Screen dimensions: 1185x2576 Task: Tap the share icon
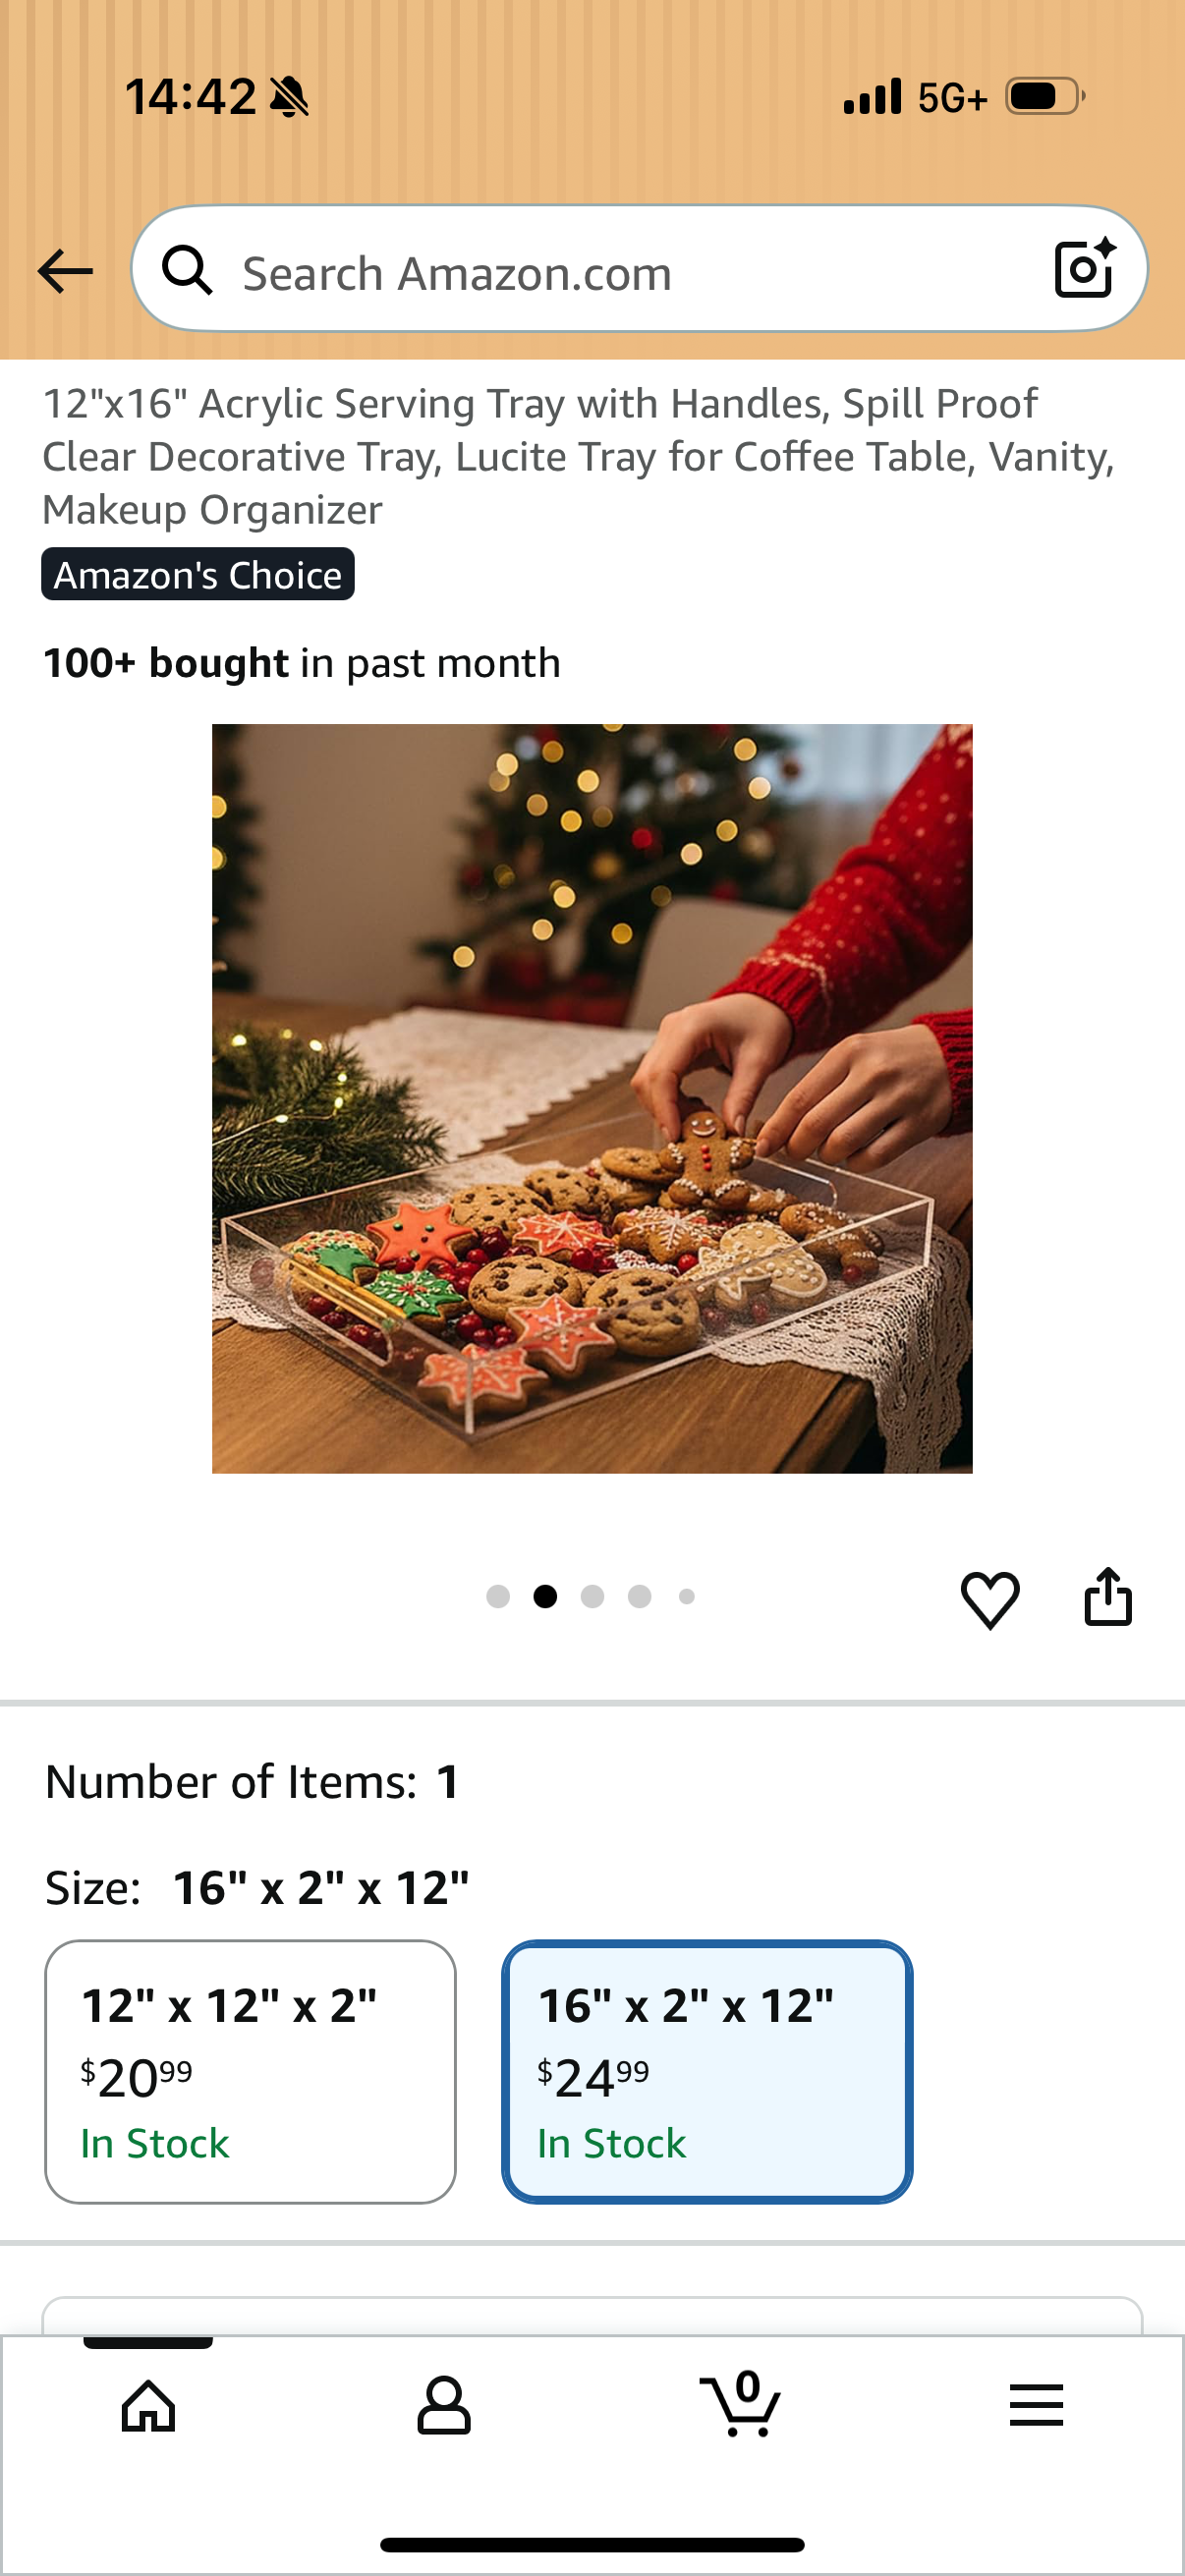[1108, 1596]
